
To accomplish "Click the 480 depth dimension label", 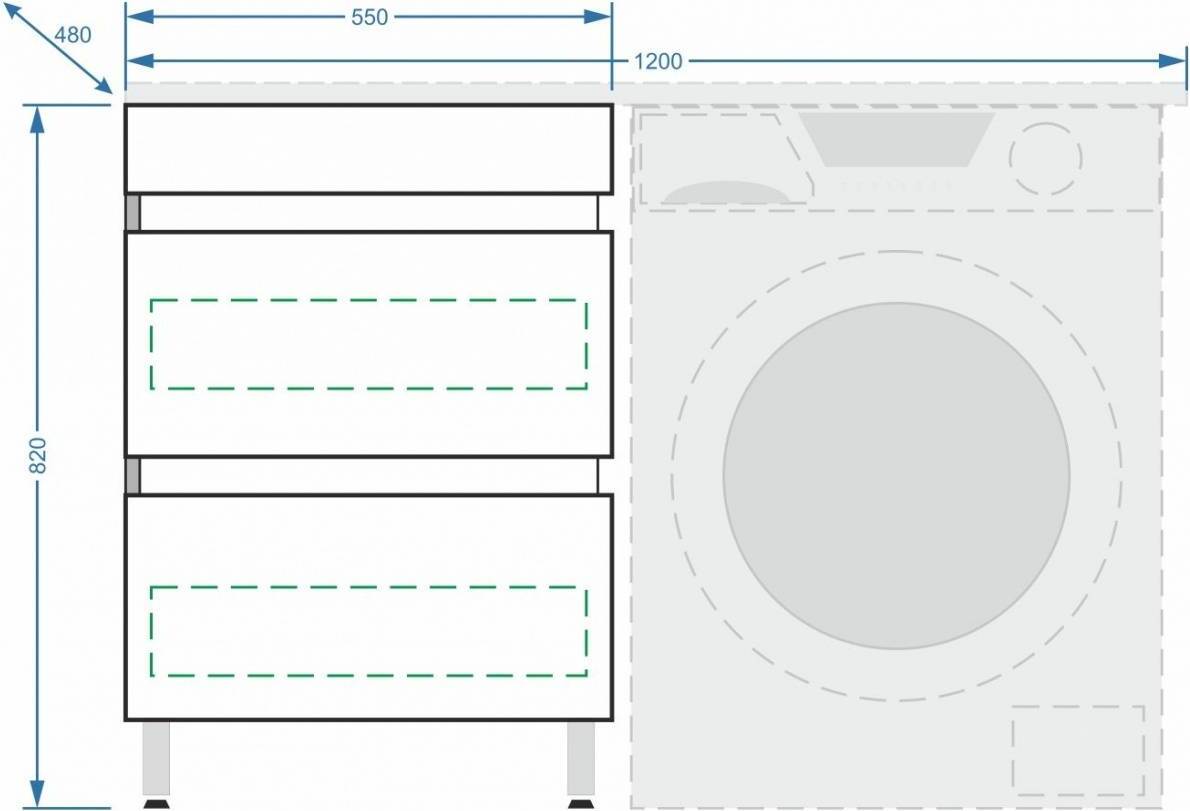I will tap(72, 35).
